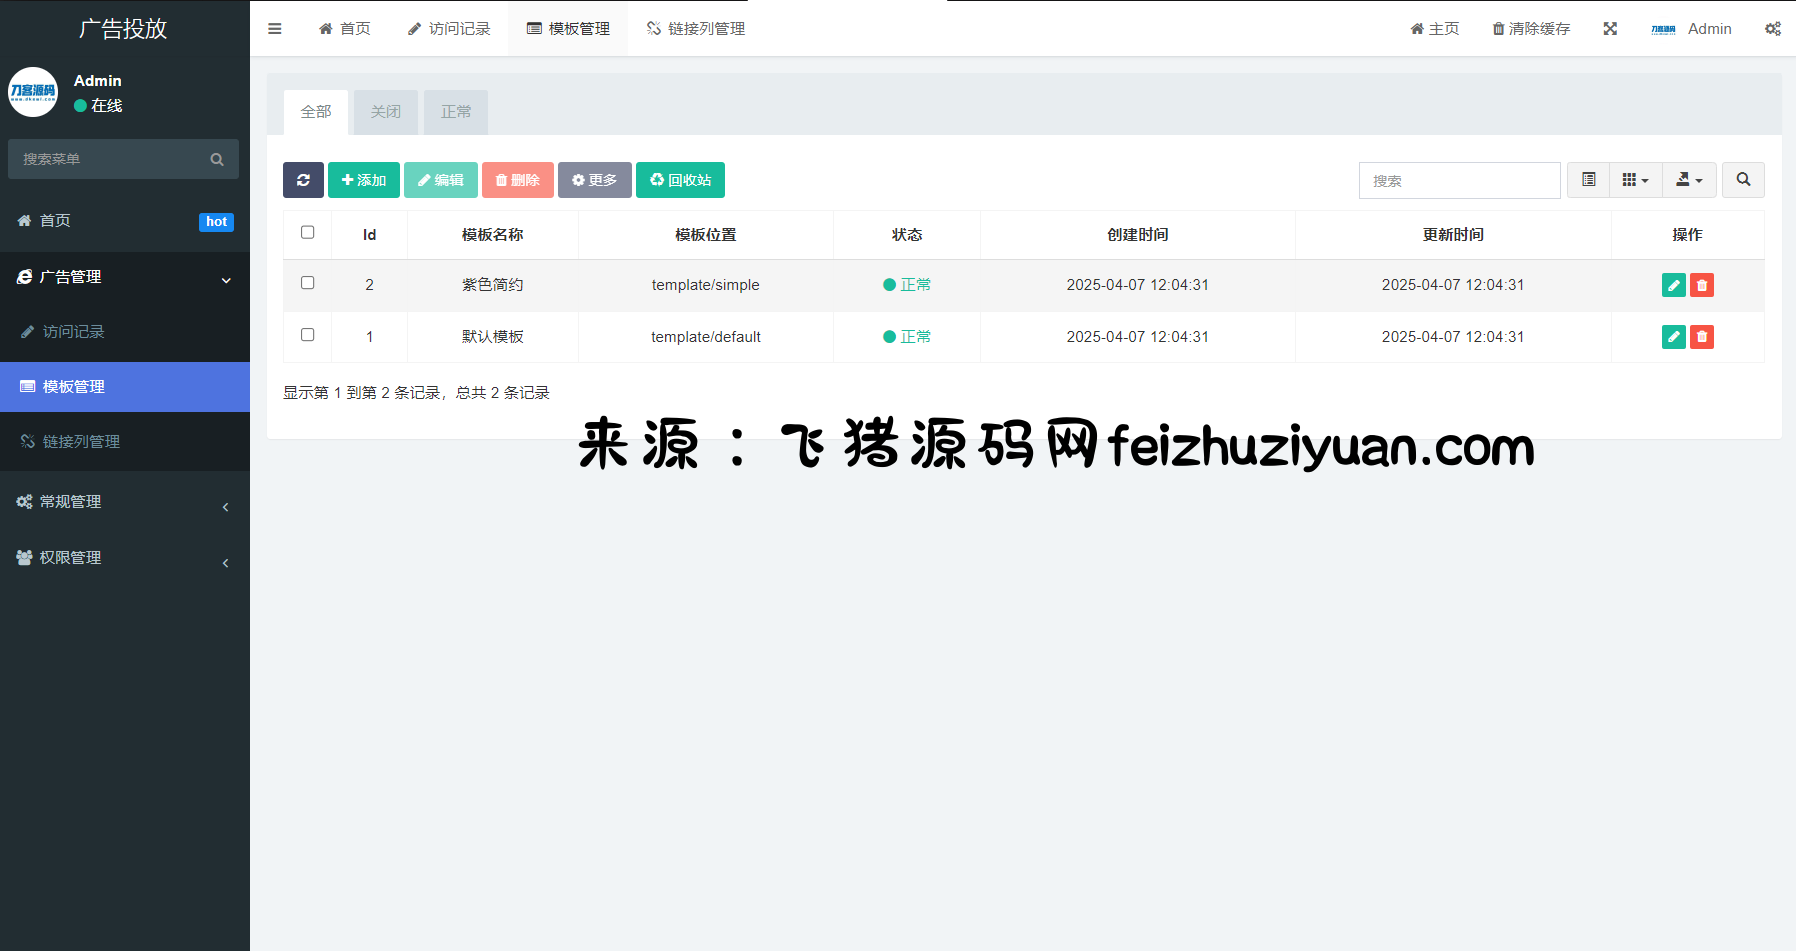Click the 添加 add button
This screenshot has height=951, width=1796.
[x=364, y=180]
